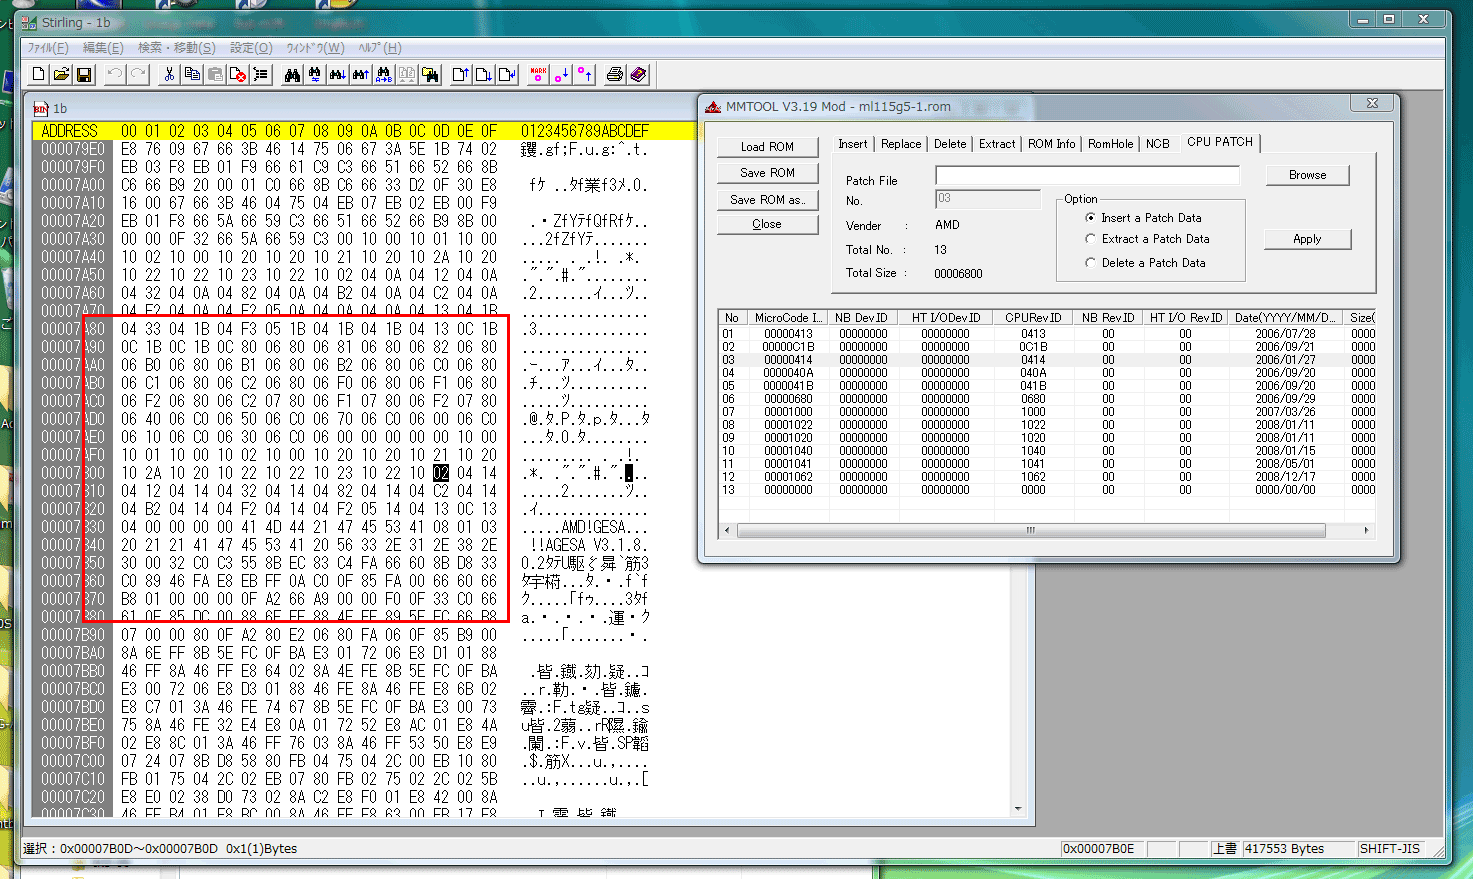Open the ヘルプ(H) menu
The height and width of the screenshot is (879, 1473).
[380, 48]
